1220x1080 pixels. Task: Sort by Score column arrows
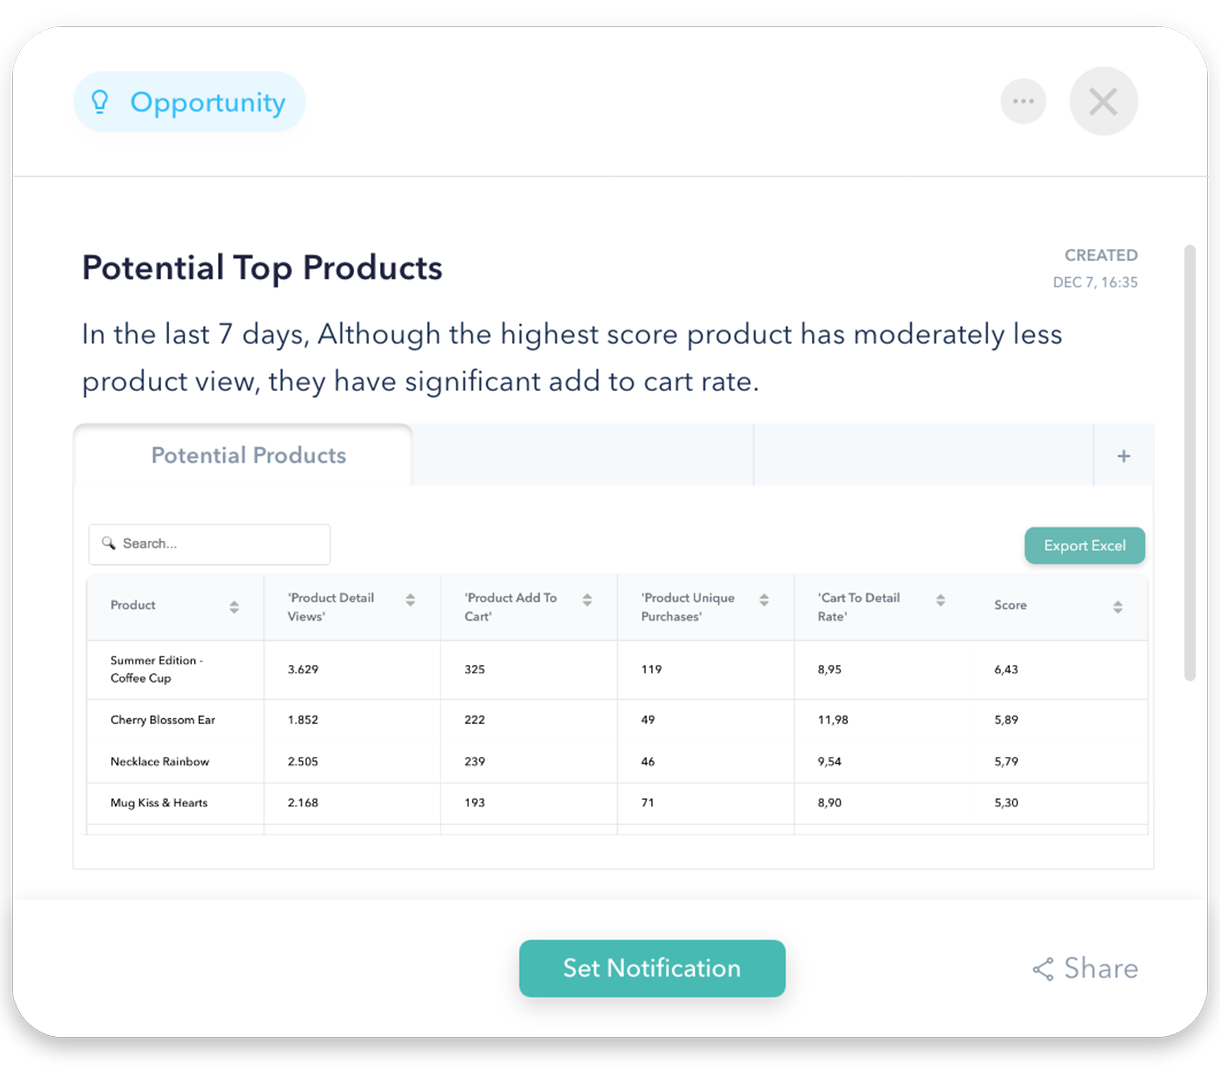(1117, 606)
